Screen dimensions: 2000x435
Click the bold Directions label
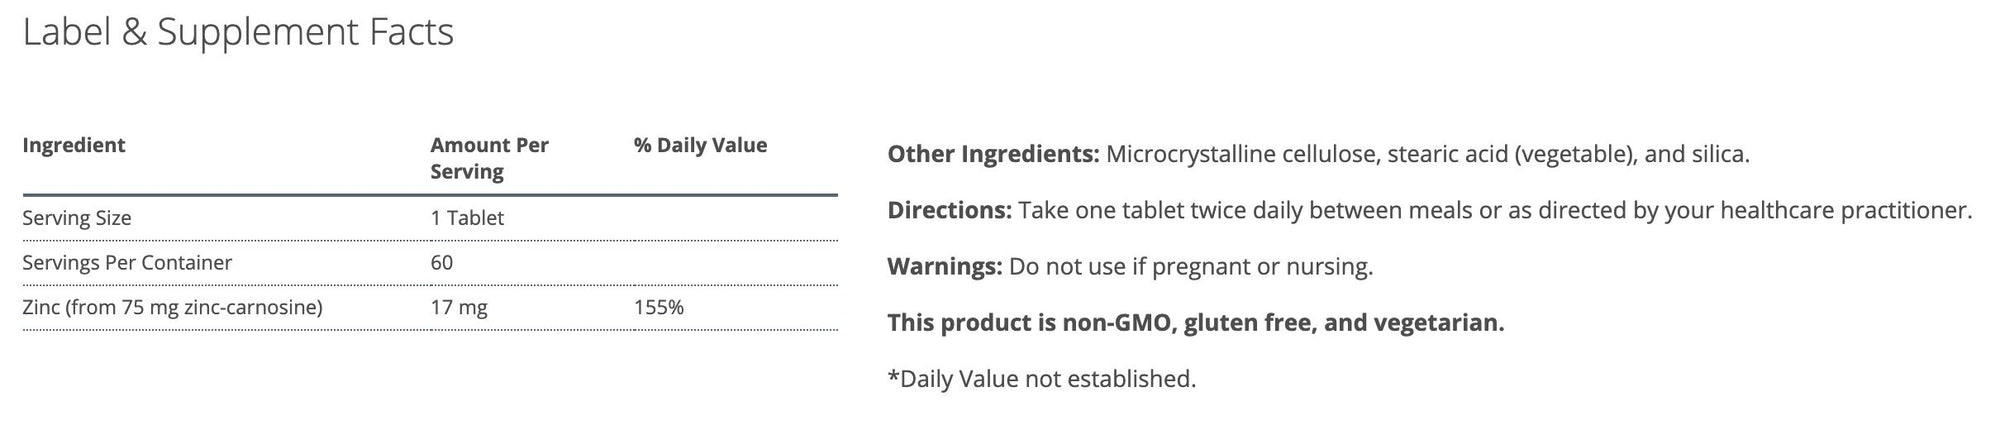950,211
